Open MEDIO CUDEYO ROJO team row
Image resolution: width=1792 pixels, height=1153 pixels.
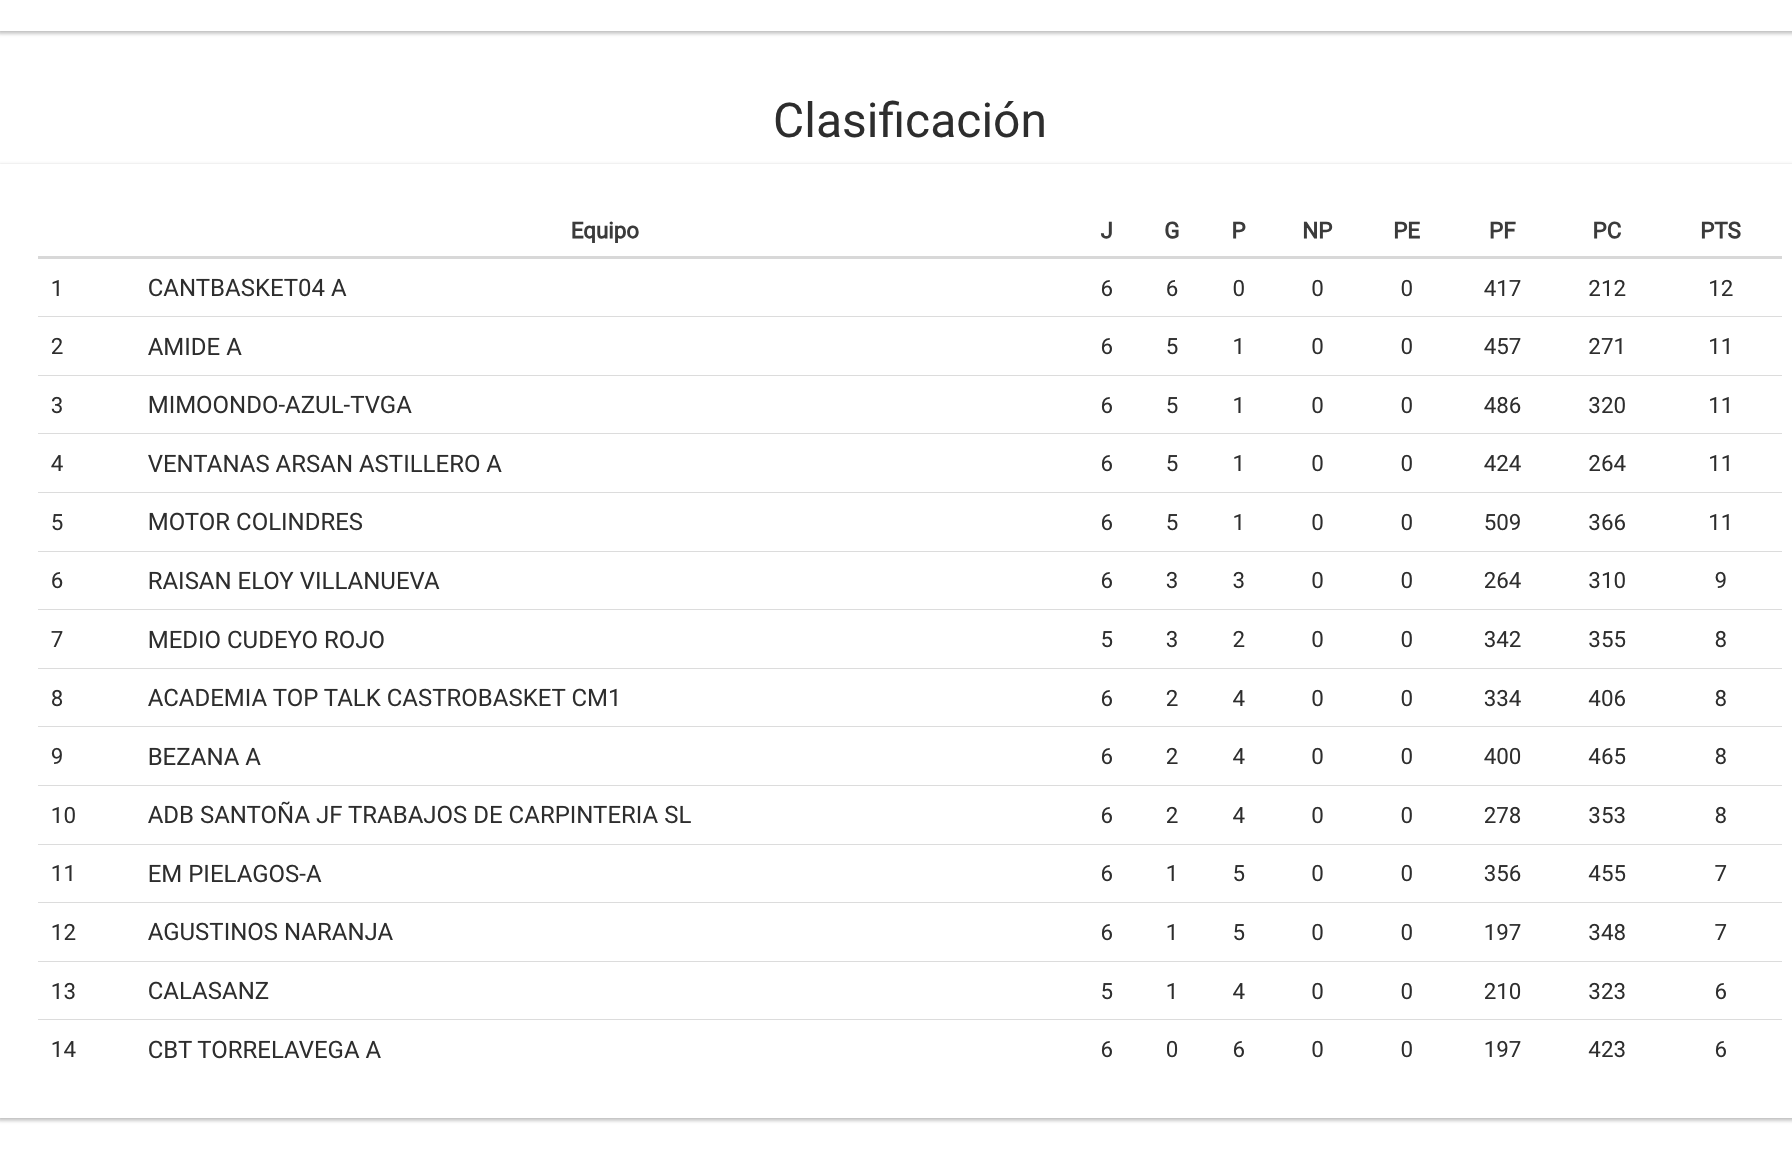tap(266, 640)
